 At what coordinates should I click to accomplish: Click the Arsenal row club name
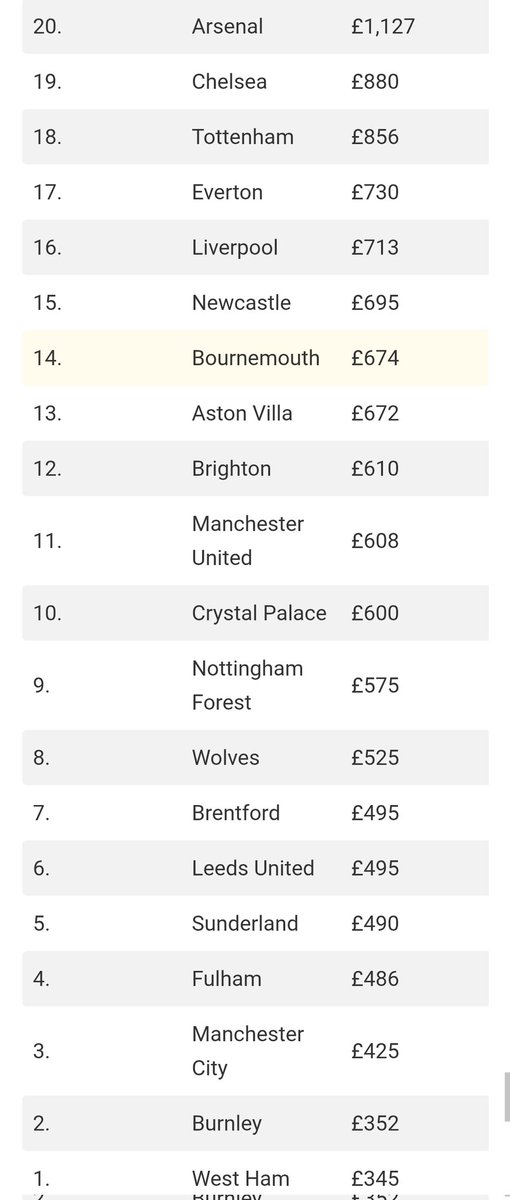pos(227,27)
